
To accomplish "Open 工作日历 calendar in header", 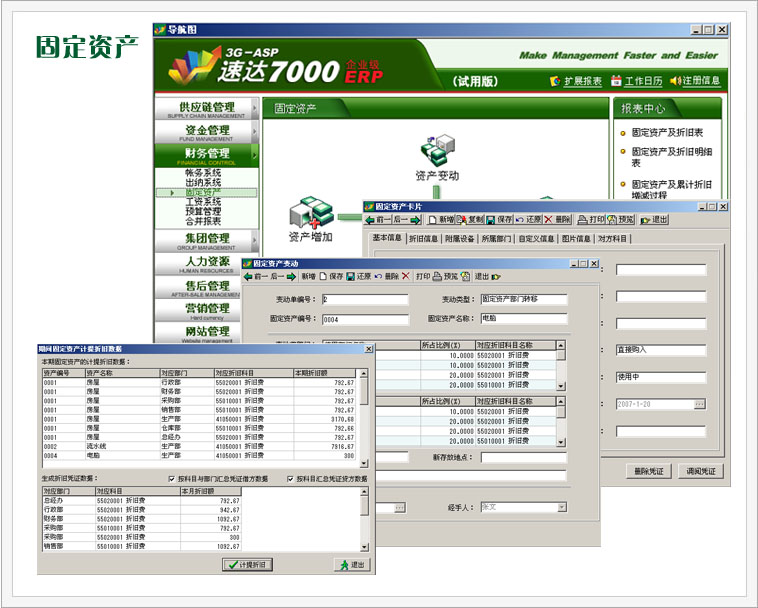I will pyautogui.click(x=637, y=81).
